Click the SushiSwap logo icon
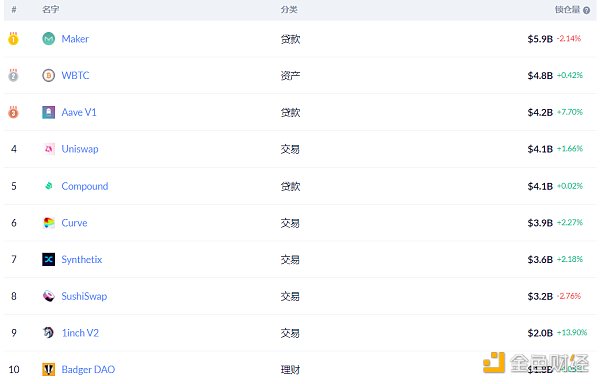The height and width of the screenshot is (384, 600). (49, 296)
